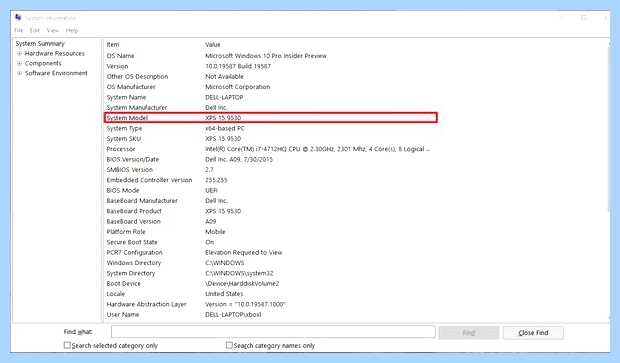Image resolution: width=620 pixels, height=363 pixels.
Task: Open the Edit menu
Action: (x=35, y=30)
